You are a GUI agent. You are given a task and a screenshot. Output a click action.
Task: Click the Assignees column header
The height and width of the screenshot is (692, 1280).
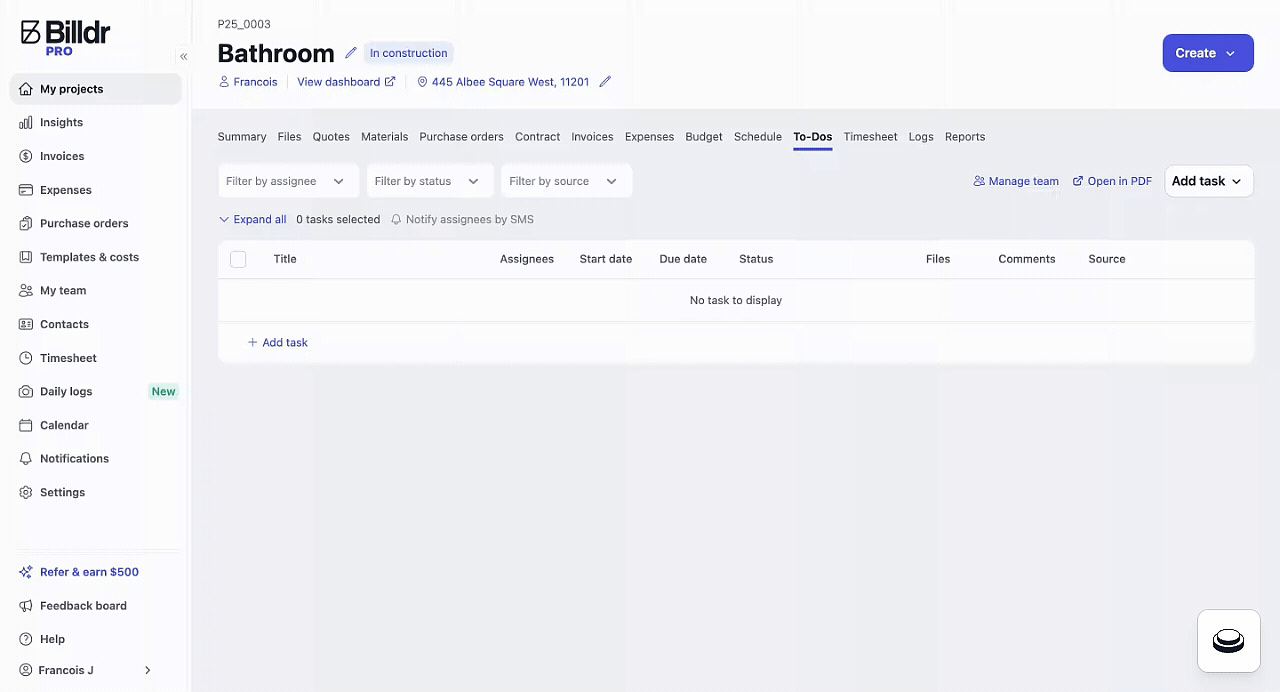[527, 259]
